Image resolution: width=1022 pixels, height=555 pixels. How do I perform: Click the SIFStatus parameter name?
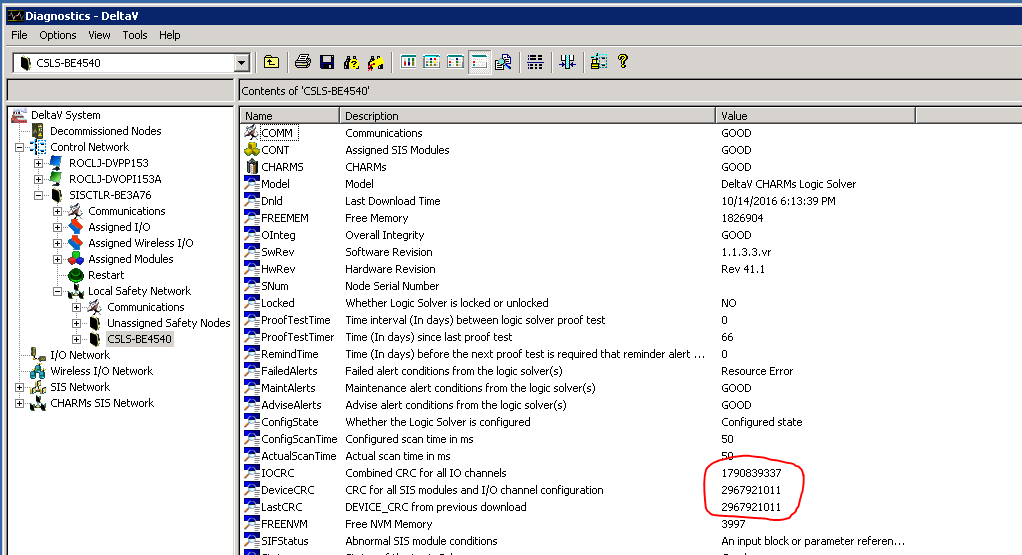[285, 541]
